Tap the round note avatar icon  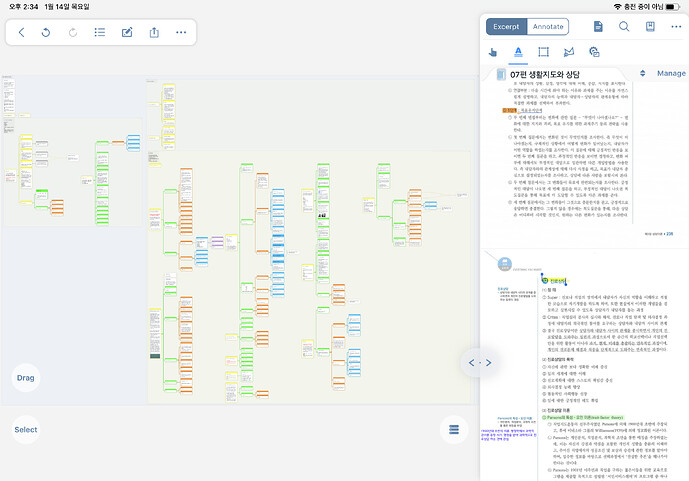point(504,264)
